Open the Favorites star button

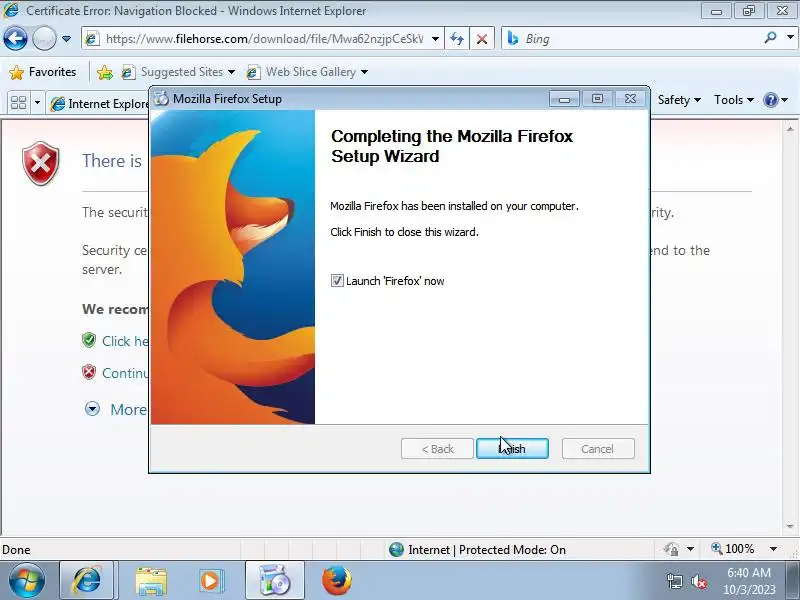pyautogui.click(x=43, y=72)
